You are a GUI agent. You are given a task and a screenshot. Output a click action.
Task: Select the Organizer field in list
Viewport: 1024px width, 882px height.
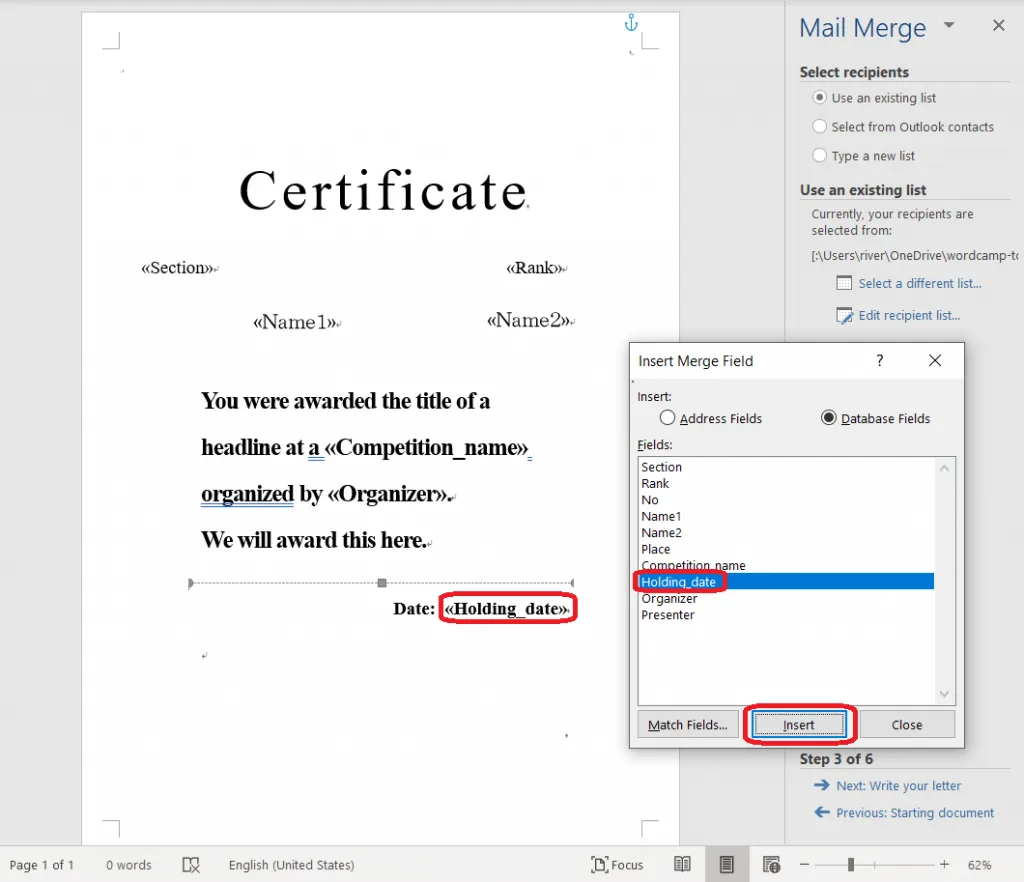[x=669, y=598]
